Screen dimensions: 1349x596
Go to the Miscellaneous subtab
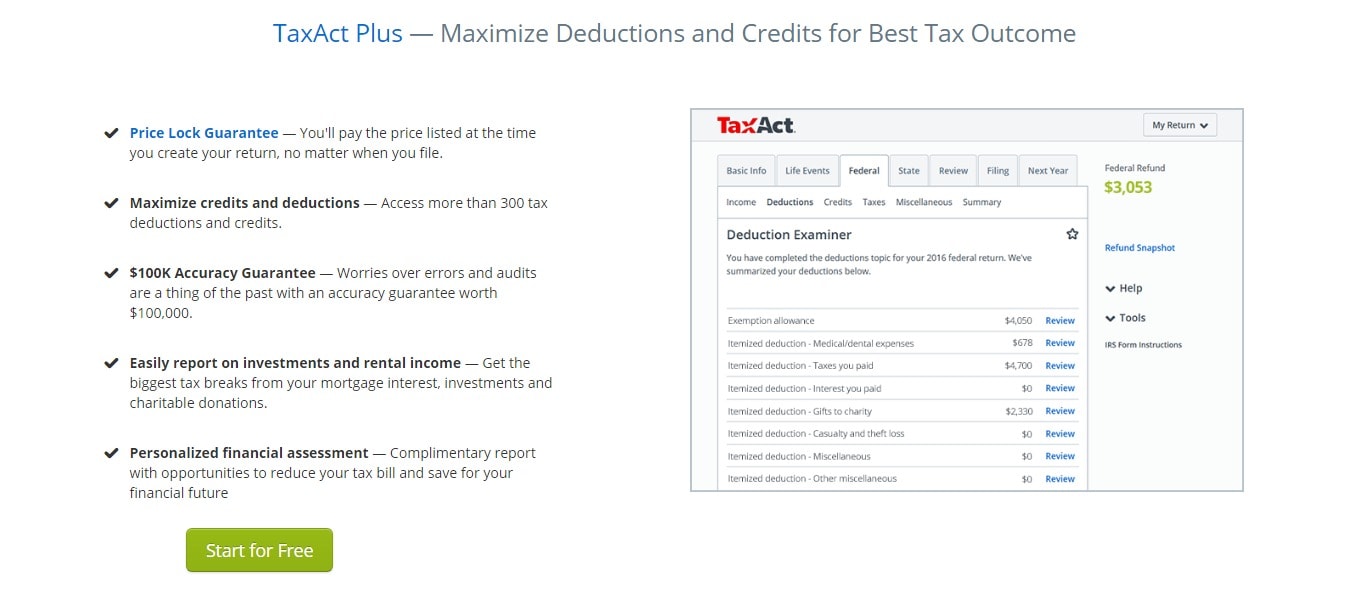(x=924, y=202)
